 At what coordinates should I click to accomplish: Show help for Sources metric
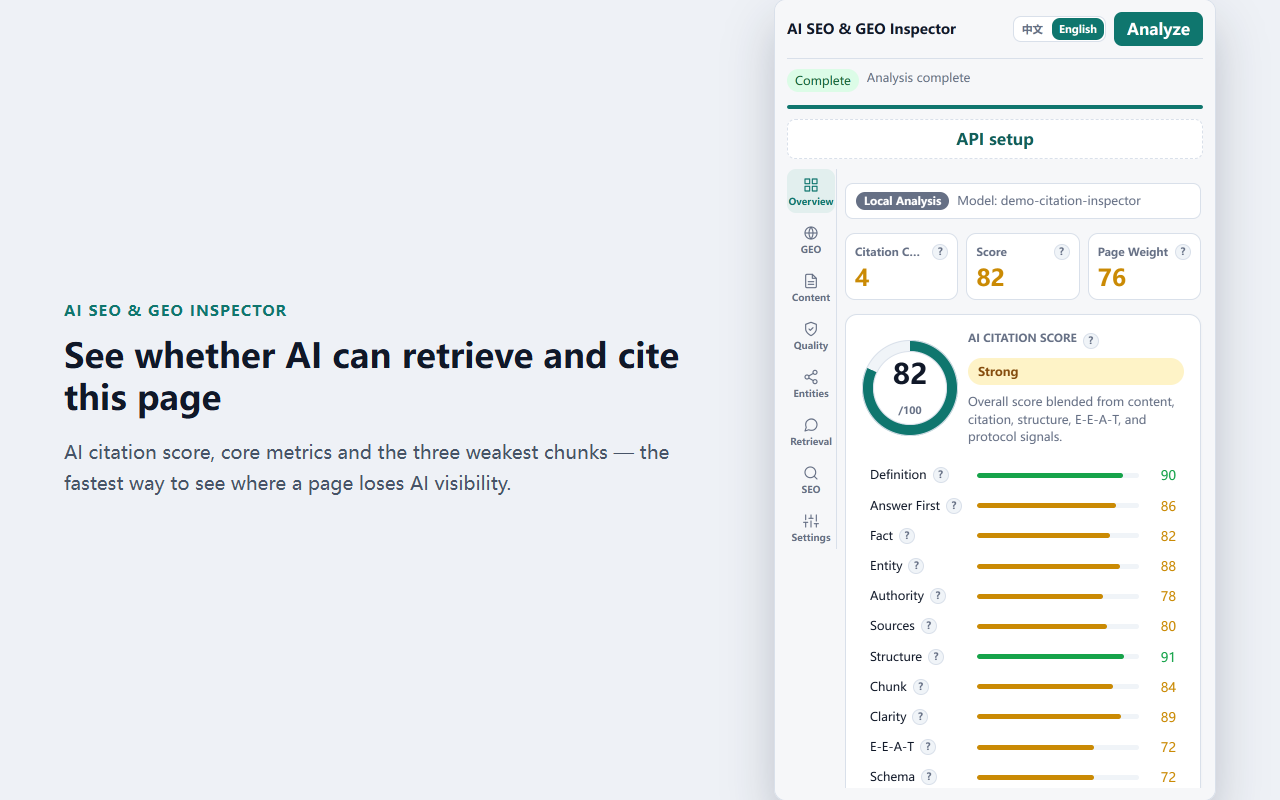929,626
